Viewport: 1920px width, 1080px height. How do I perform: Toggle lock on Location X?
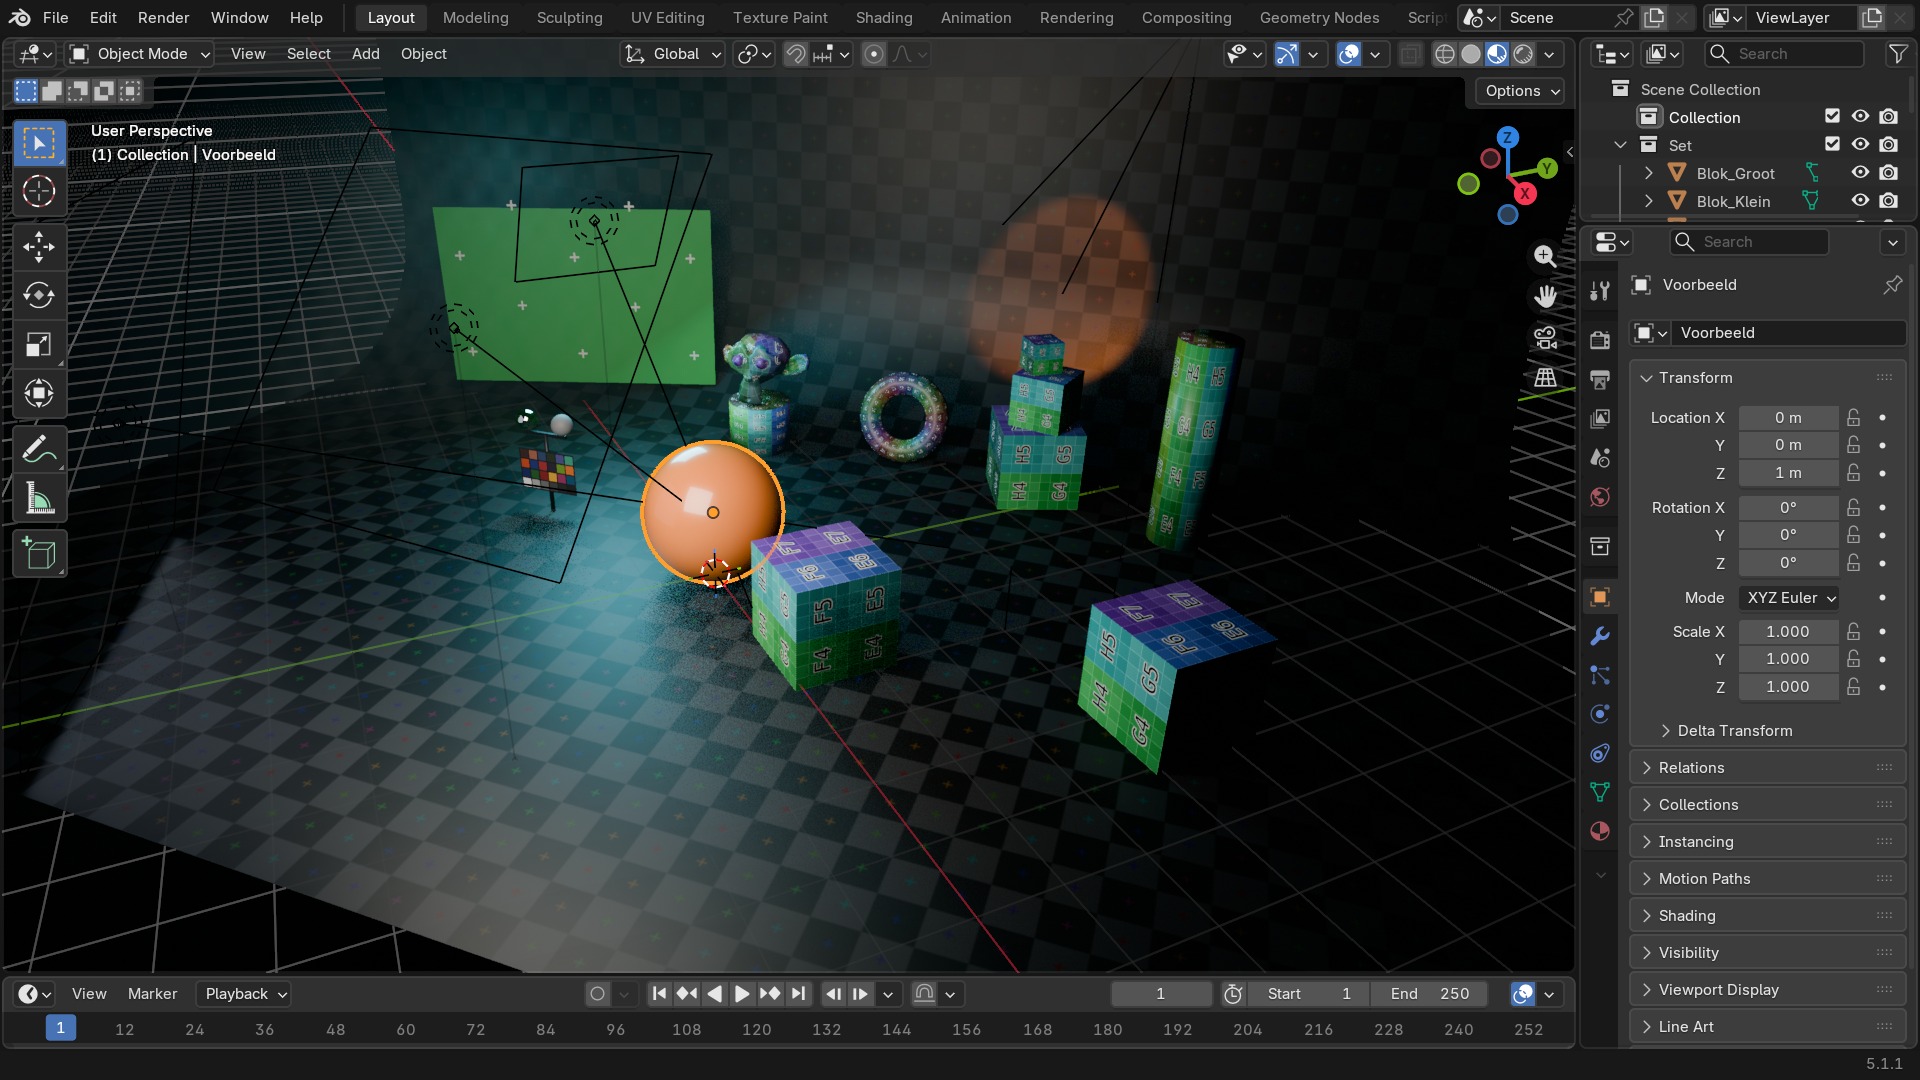point(1854,418)
